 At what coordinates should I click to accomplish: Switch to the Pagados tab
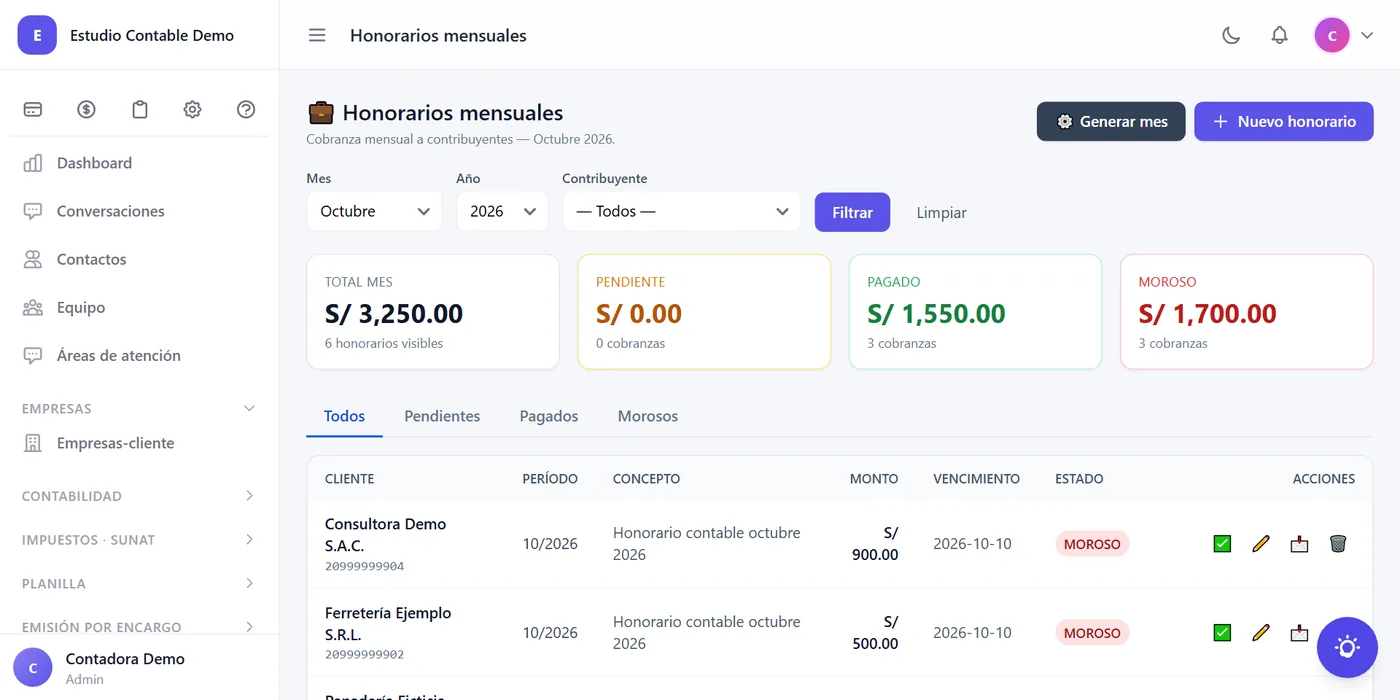[549, 416]
